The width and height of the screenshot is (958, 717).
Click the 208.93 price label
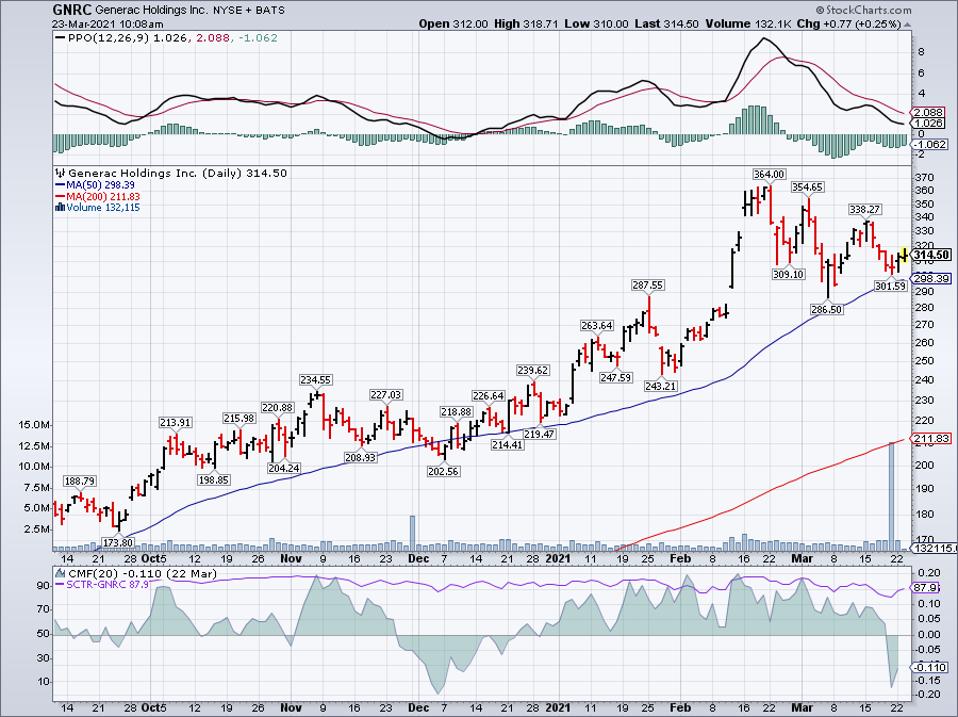click(360, 457)
